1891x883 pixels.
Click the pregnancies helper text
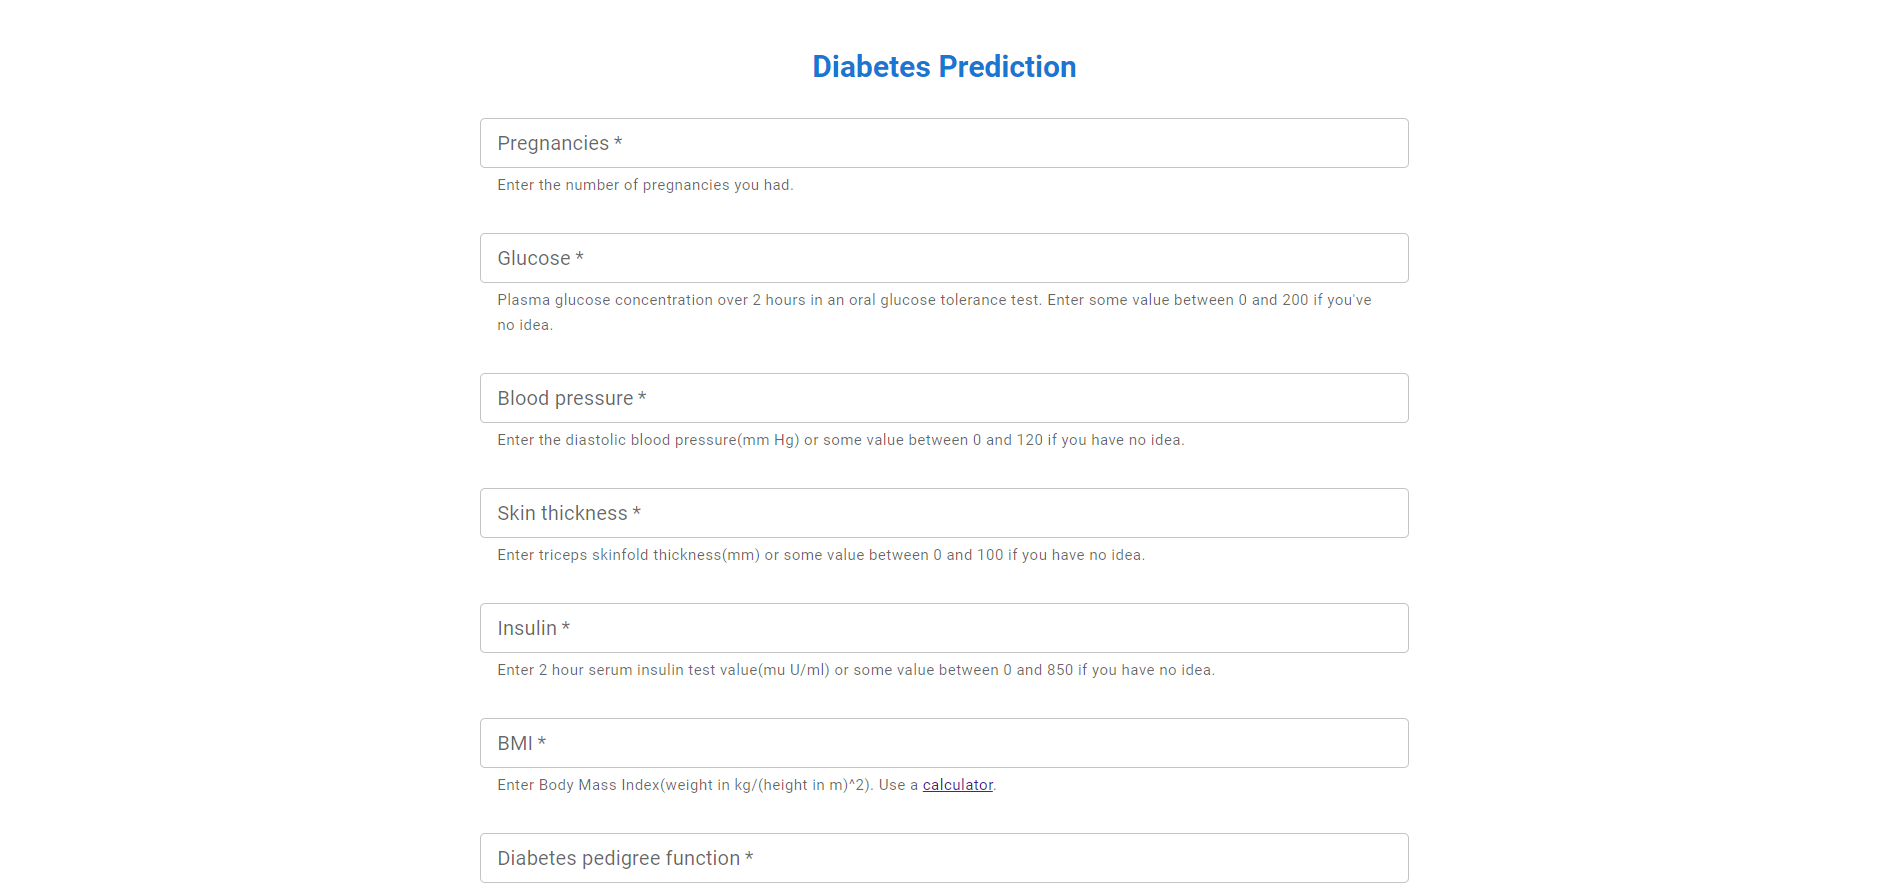coord(645,185)
